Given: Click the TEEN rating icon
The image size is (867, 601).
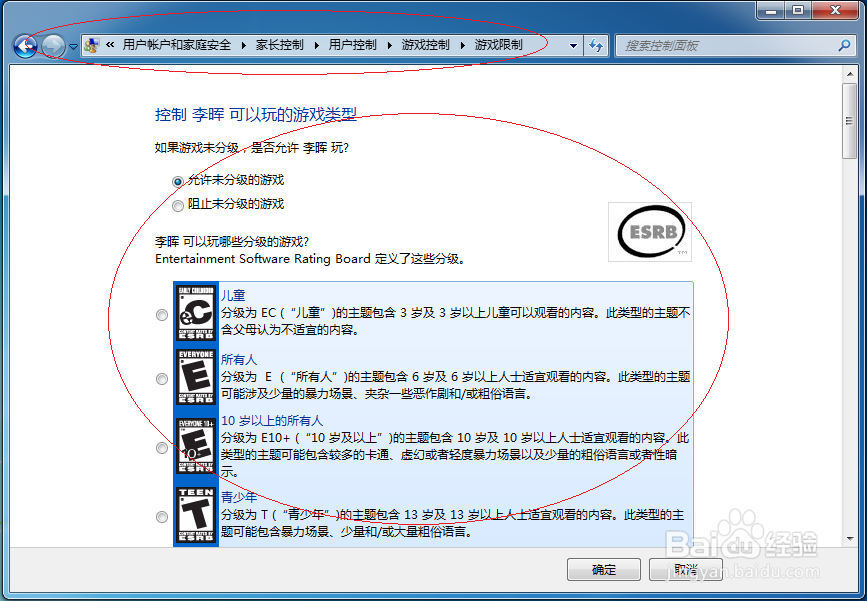Looking at the screenshot, I should coord(195,515).
